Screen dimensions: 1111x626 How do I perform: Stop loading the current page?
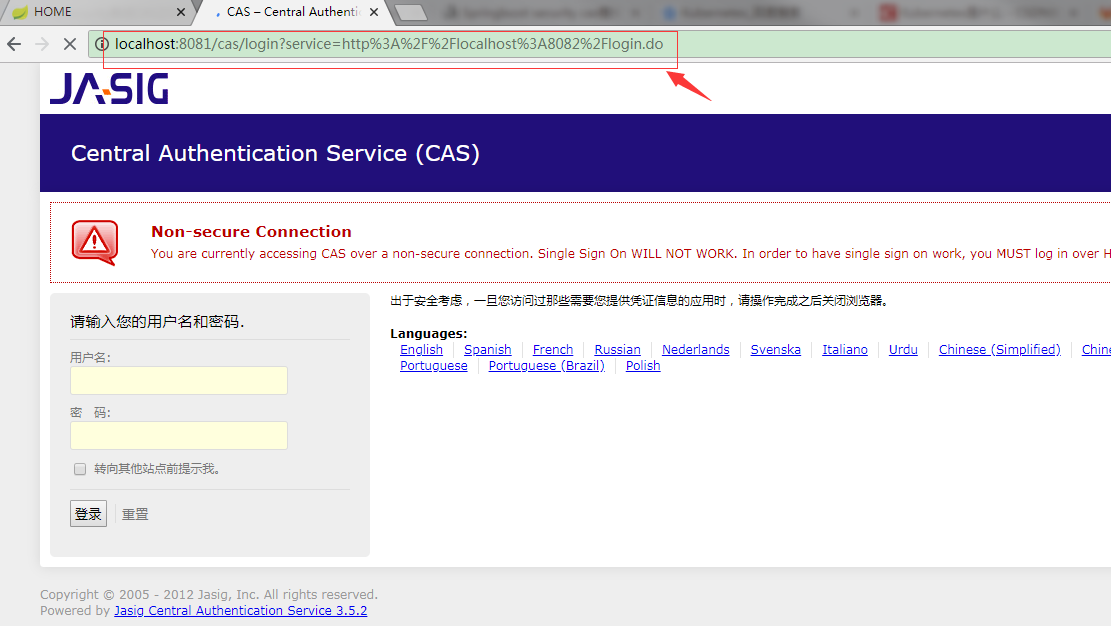coord(69,44)
